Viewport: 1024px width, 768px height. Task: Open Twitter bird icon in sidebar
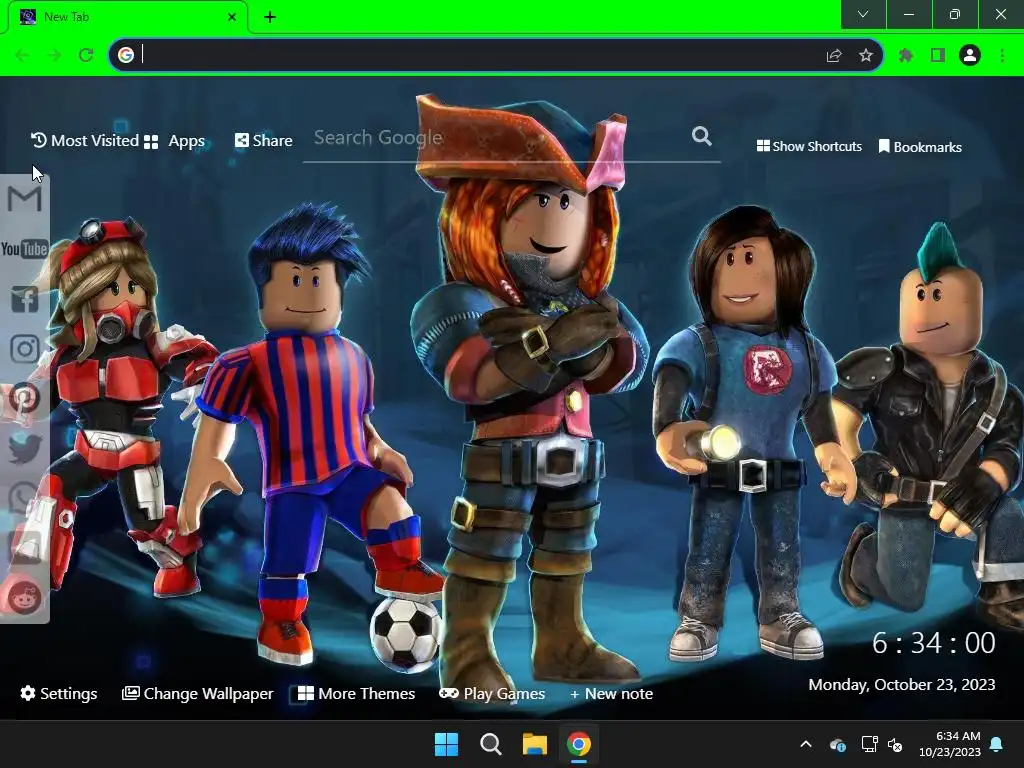tap(25, 448)
